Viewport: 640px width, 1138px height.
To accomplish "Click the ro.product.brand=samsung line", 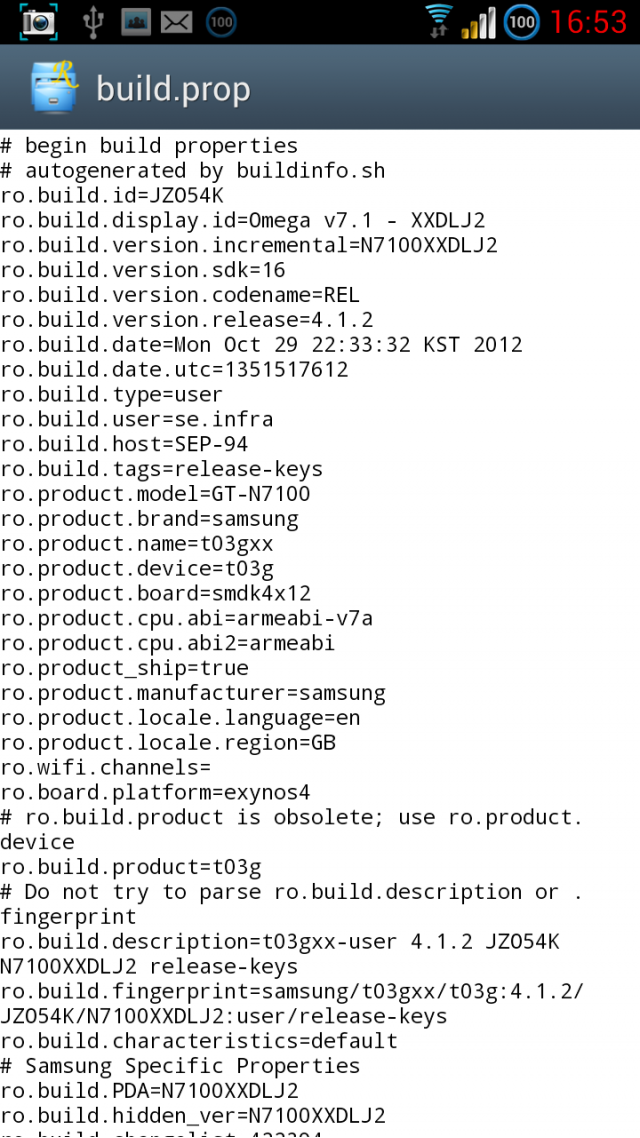I will [x=149, y=519].
